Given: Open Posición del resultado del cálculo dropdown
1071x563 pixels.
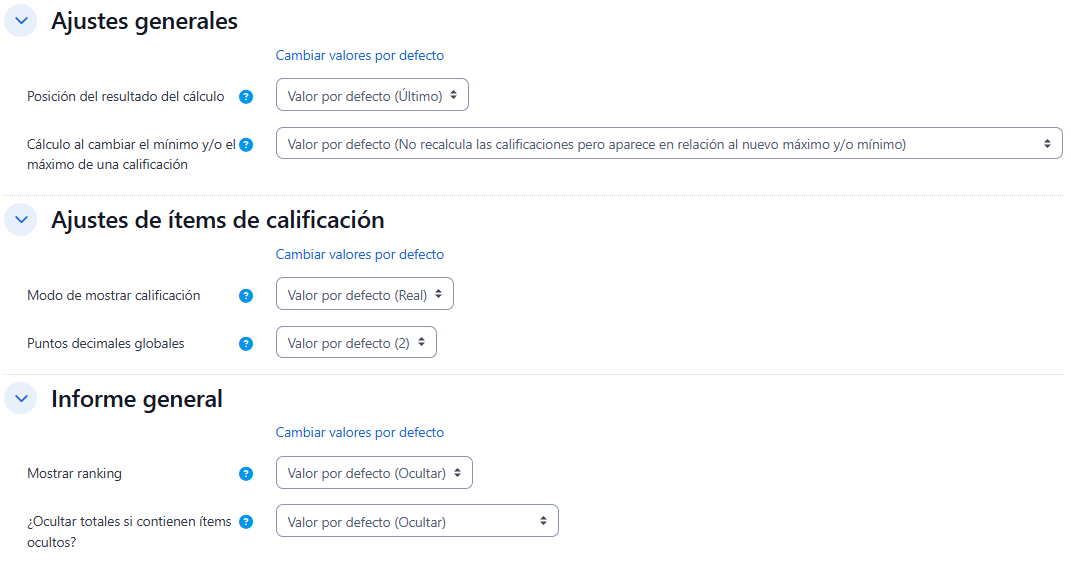Looking at the screenshot, I should click(372, 95).
